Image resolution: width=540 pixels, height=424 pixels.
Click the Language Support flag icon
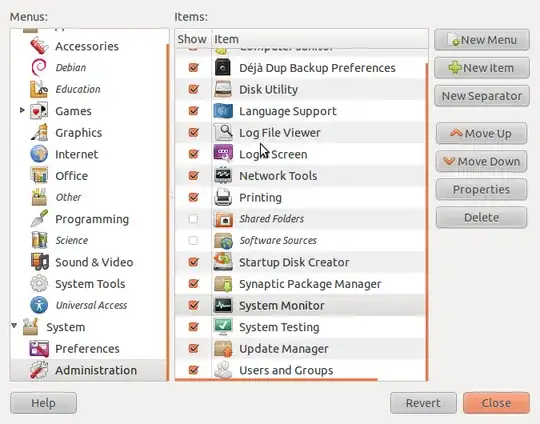click(223, 111)
